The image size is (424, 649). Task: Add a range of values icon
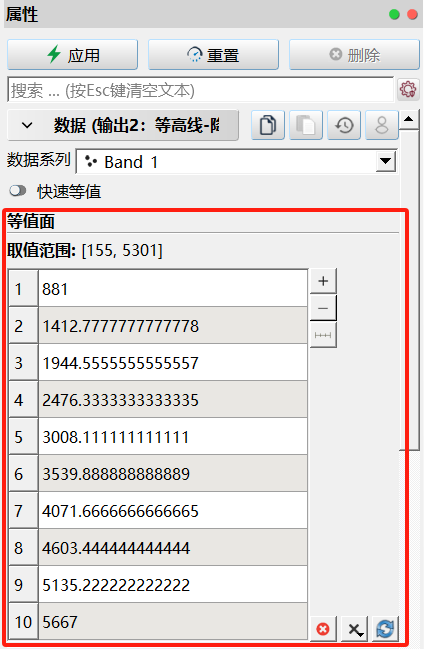click(323, 335)
